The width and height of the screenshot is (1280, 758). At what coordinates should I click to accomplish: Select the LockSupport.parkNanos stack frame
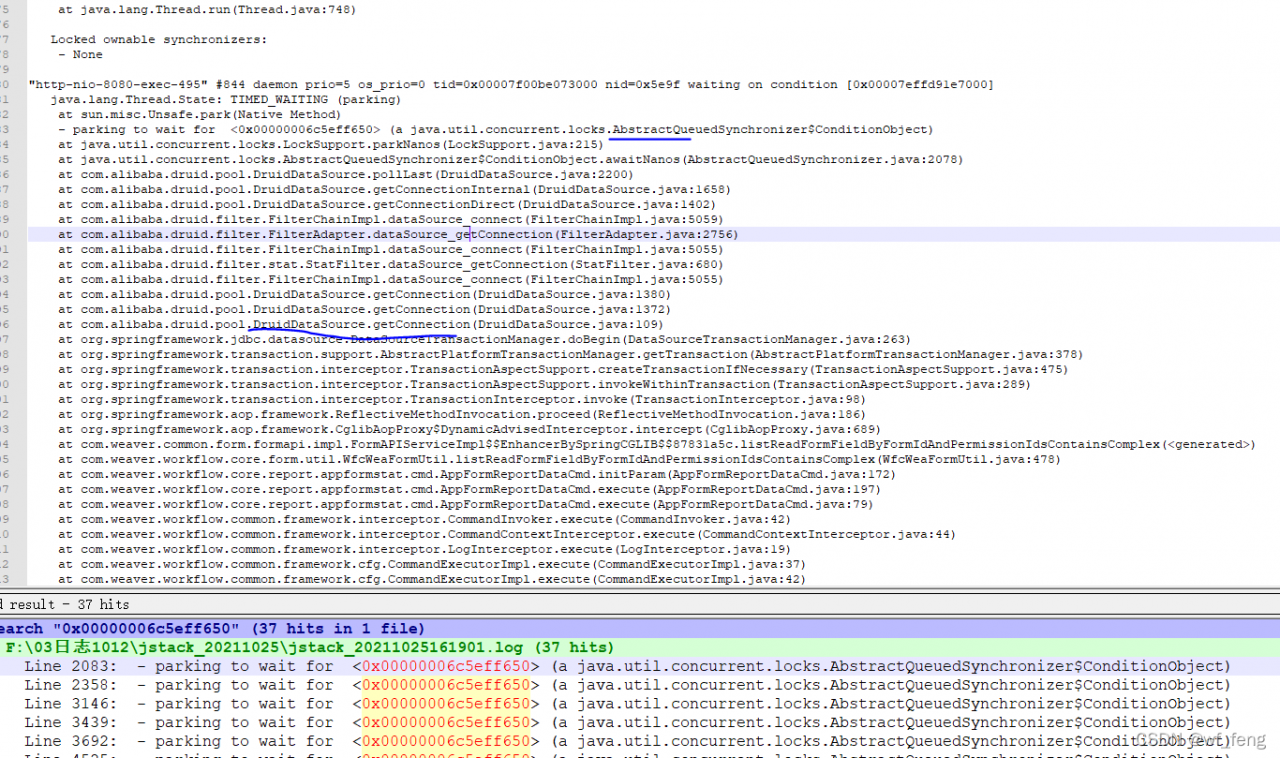330,144
